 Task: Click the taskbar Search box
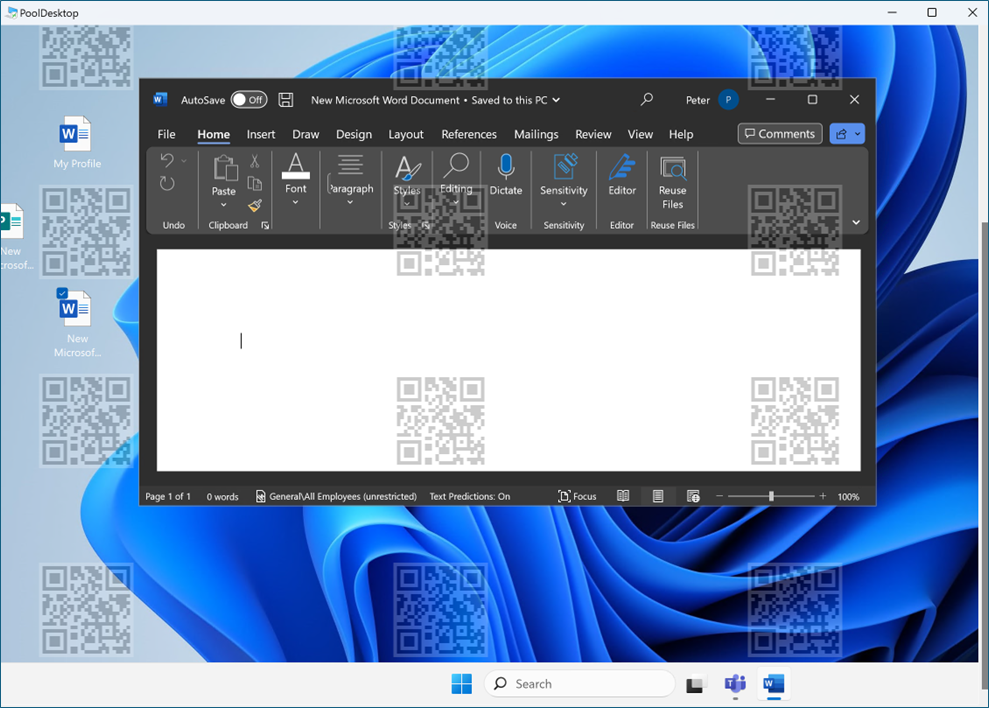point(580,683)
